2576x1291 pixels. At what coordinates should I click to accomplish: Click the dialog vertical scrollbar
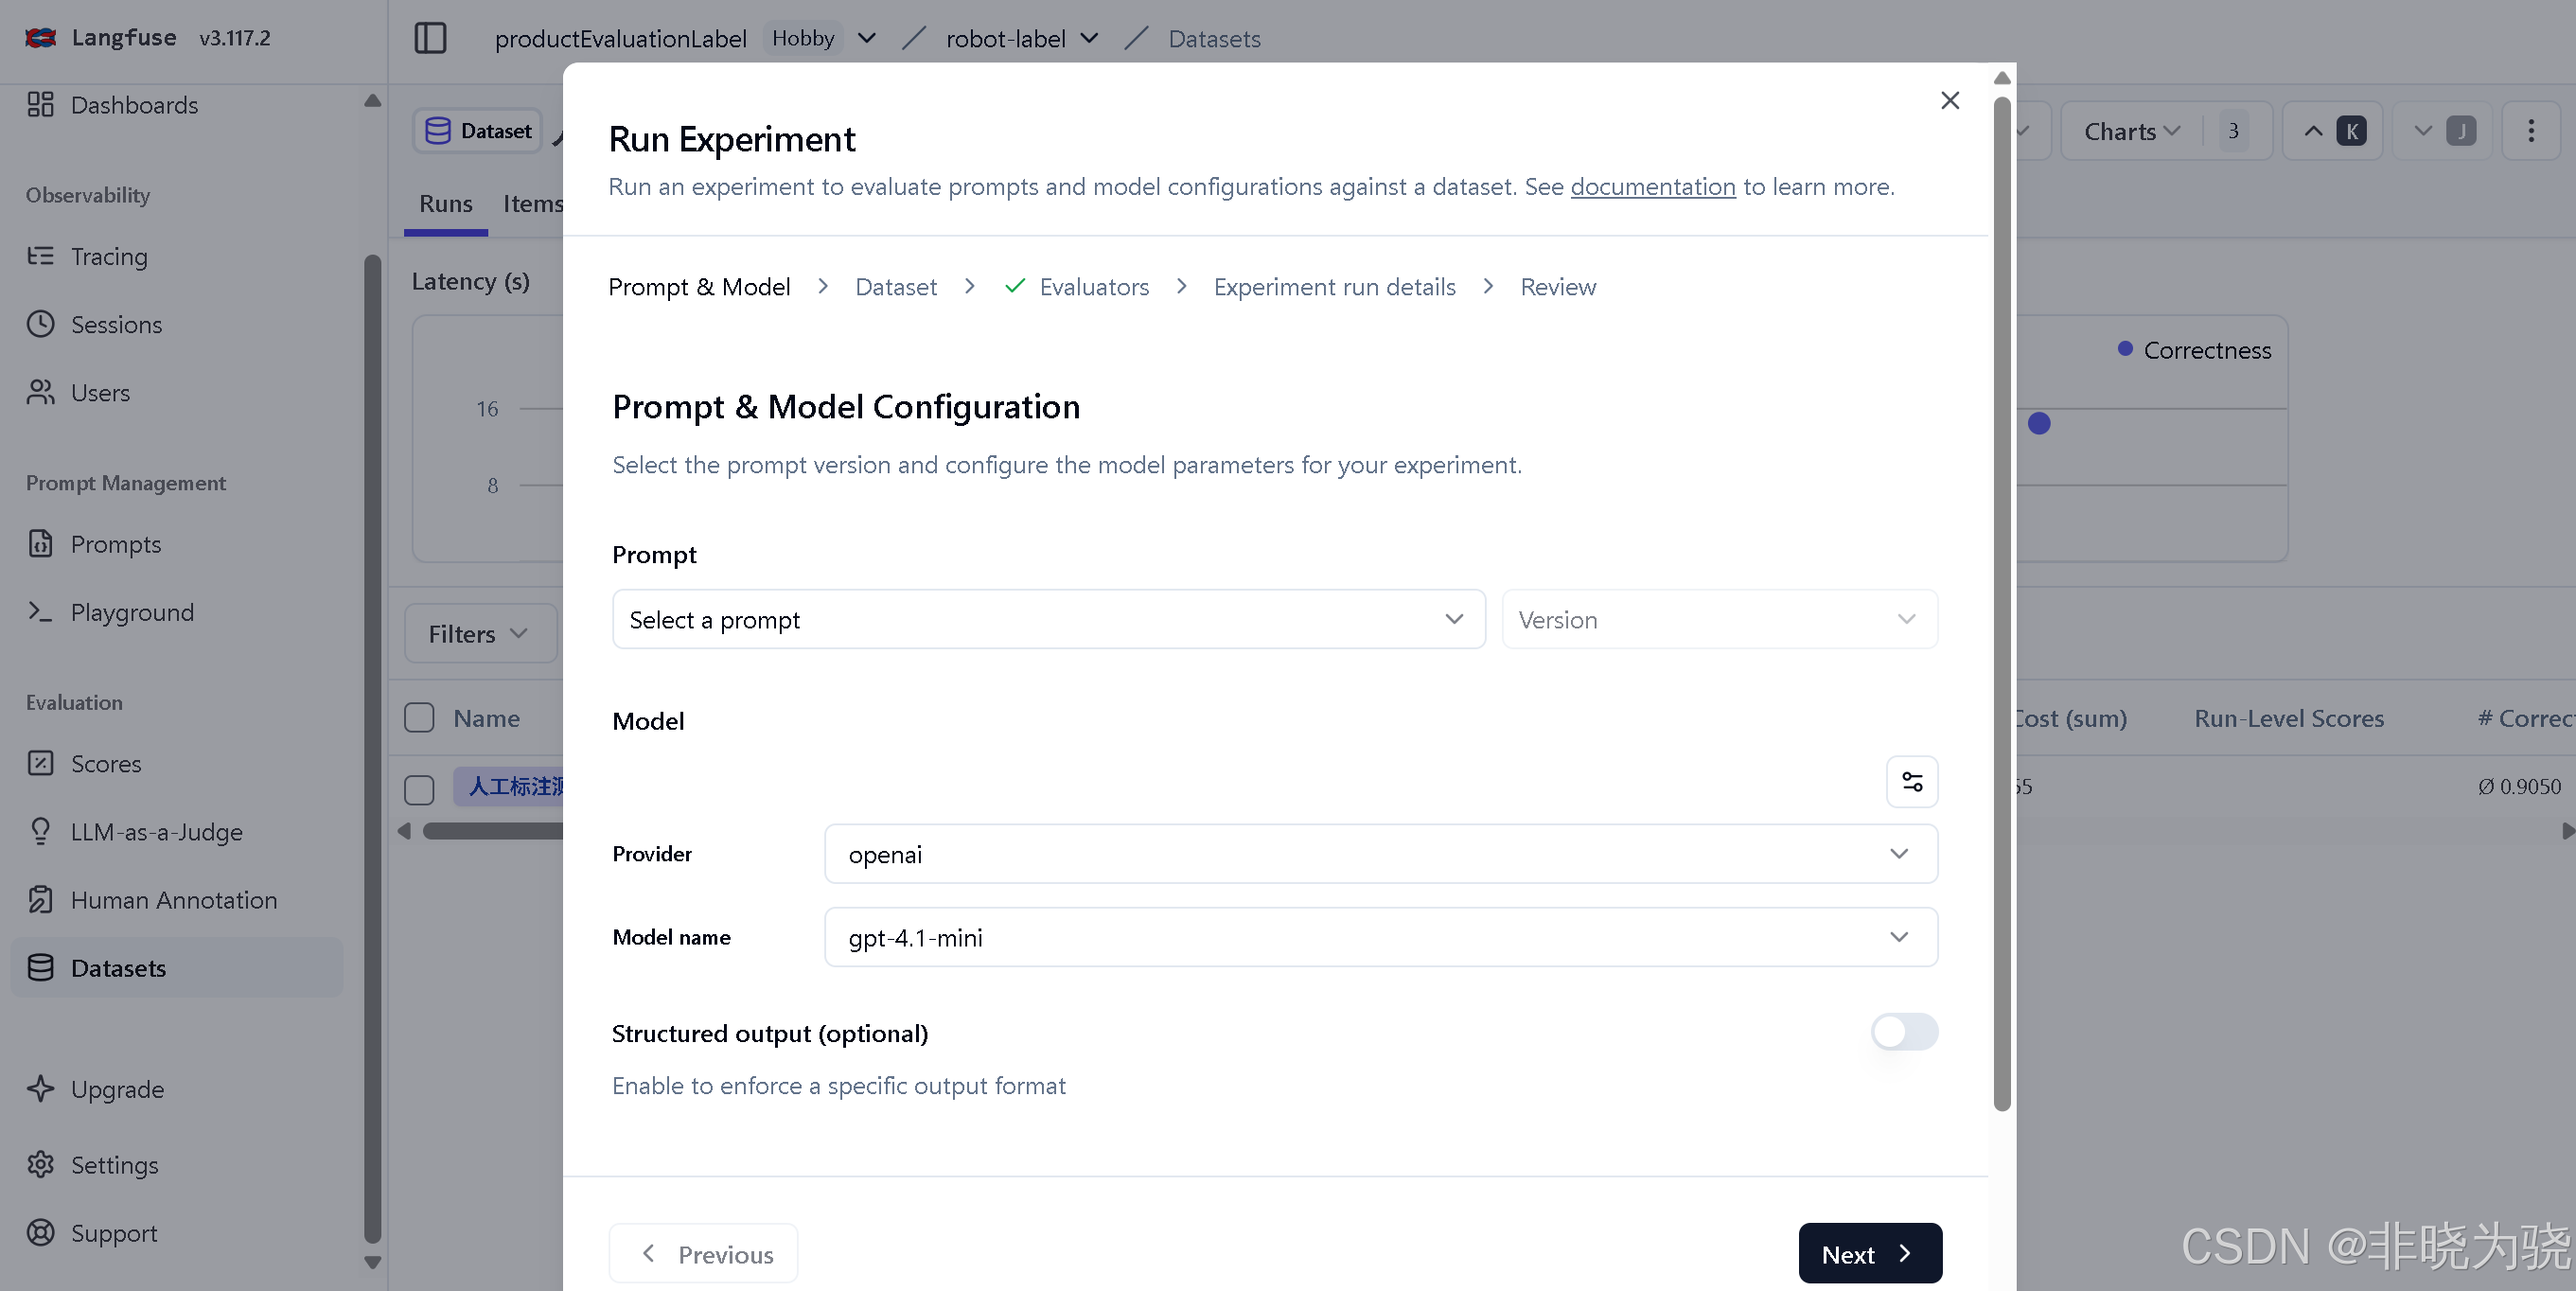[x=2001, y=600]
